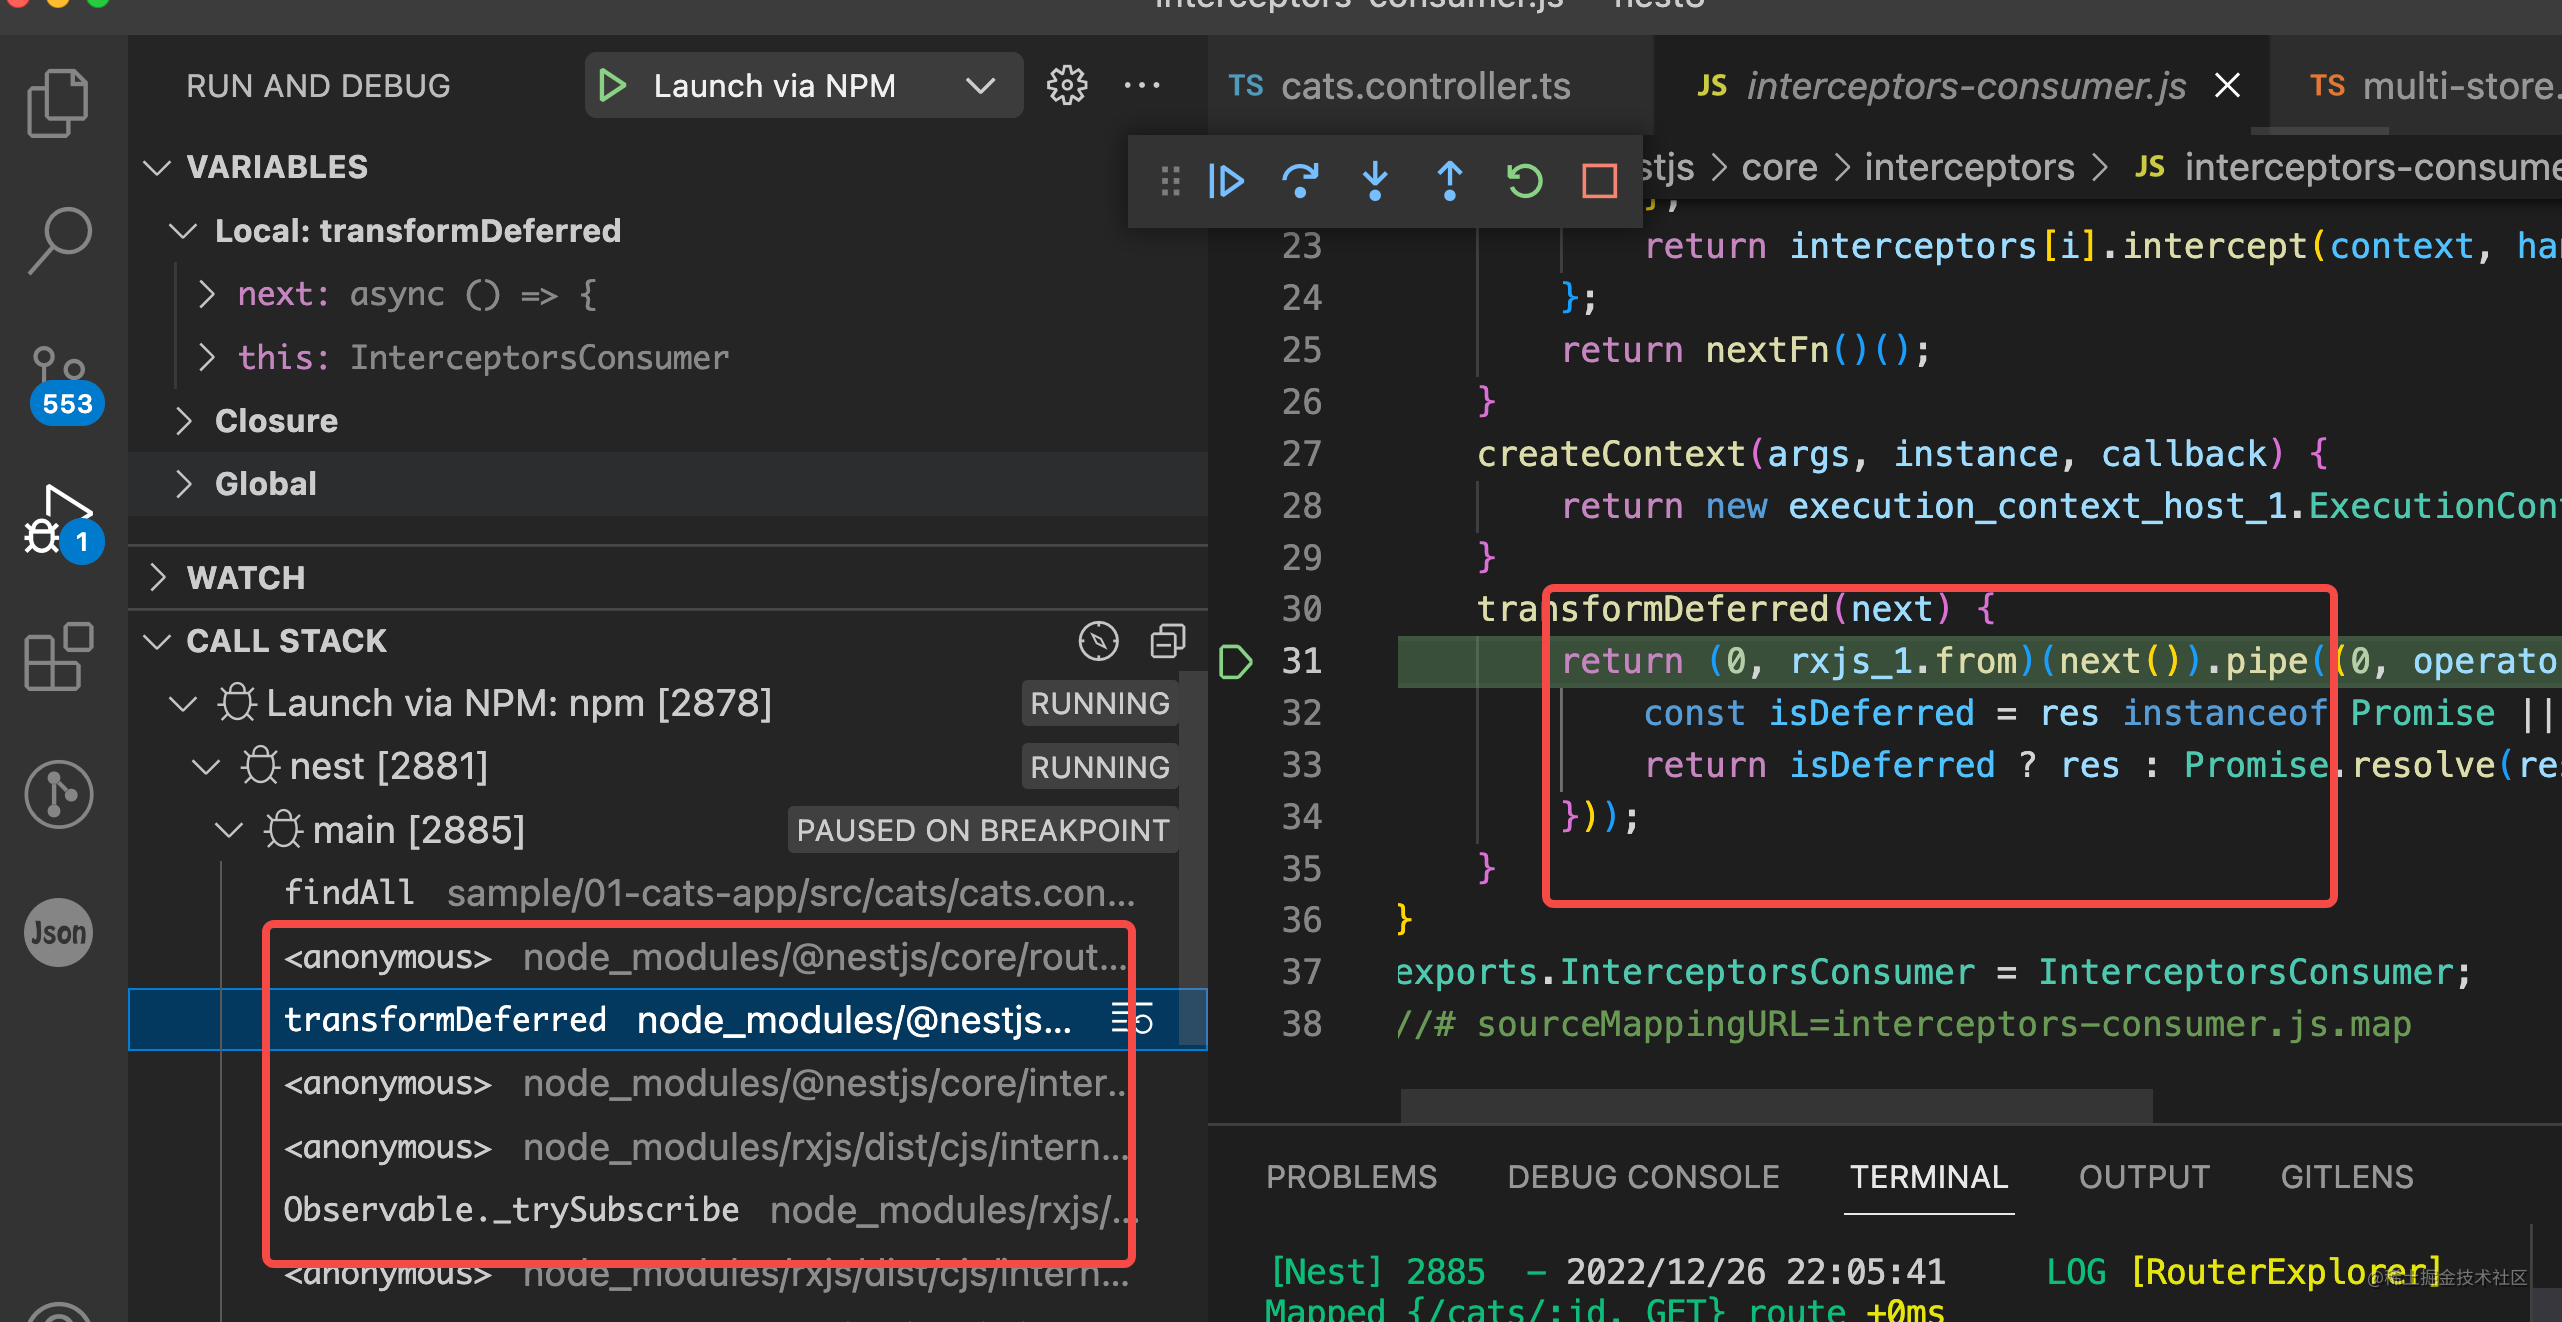
Task: Start debugging with green play button
Action: pos(612,86)
